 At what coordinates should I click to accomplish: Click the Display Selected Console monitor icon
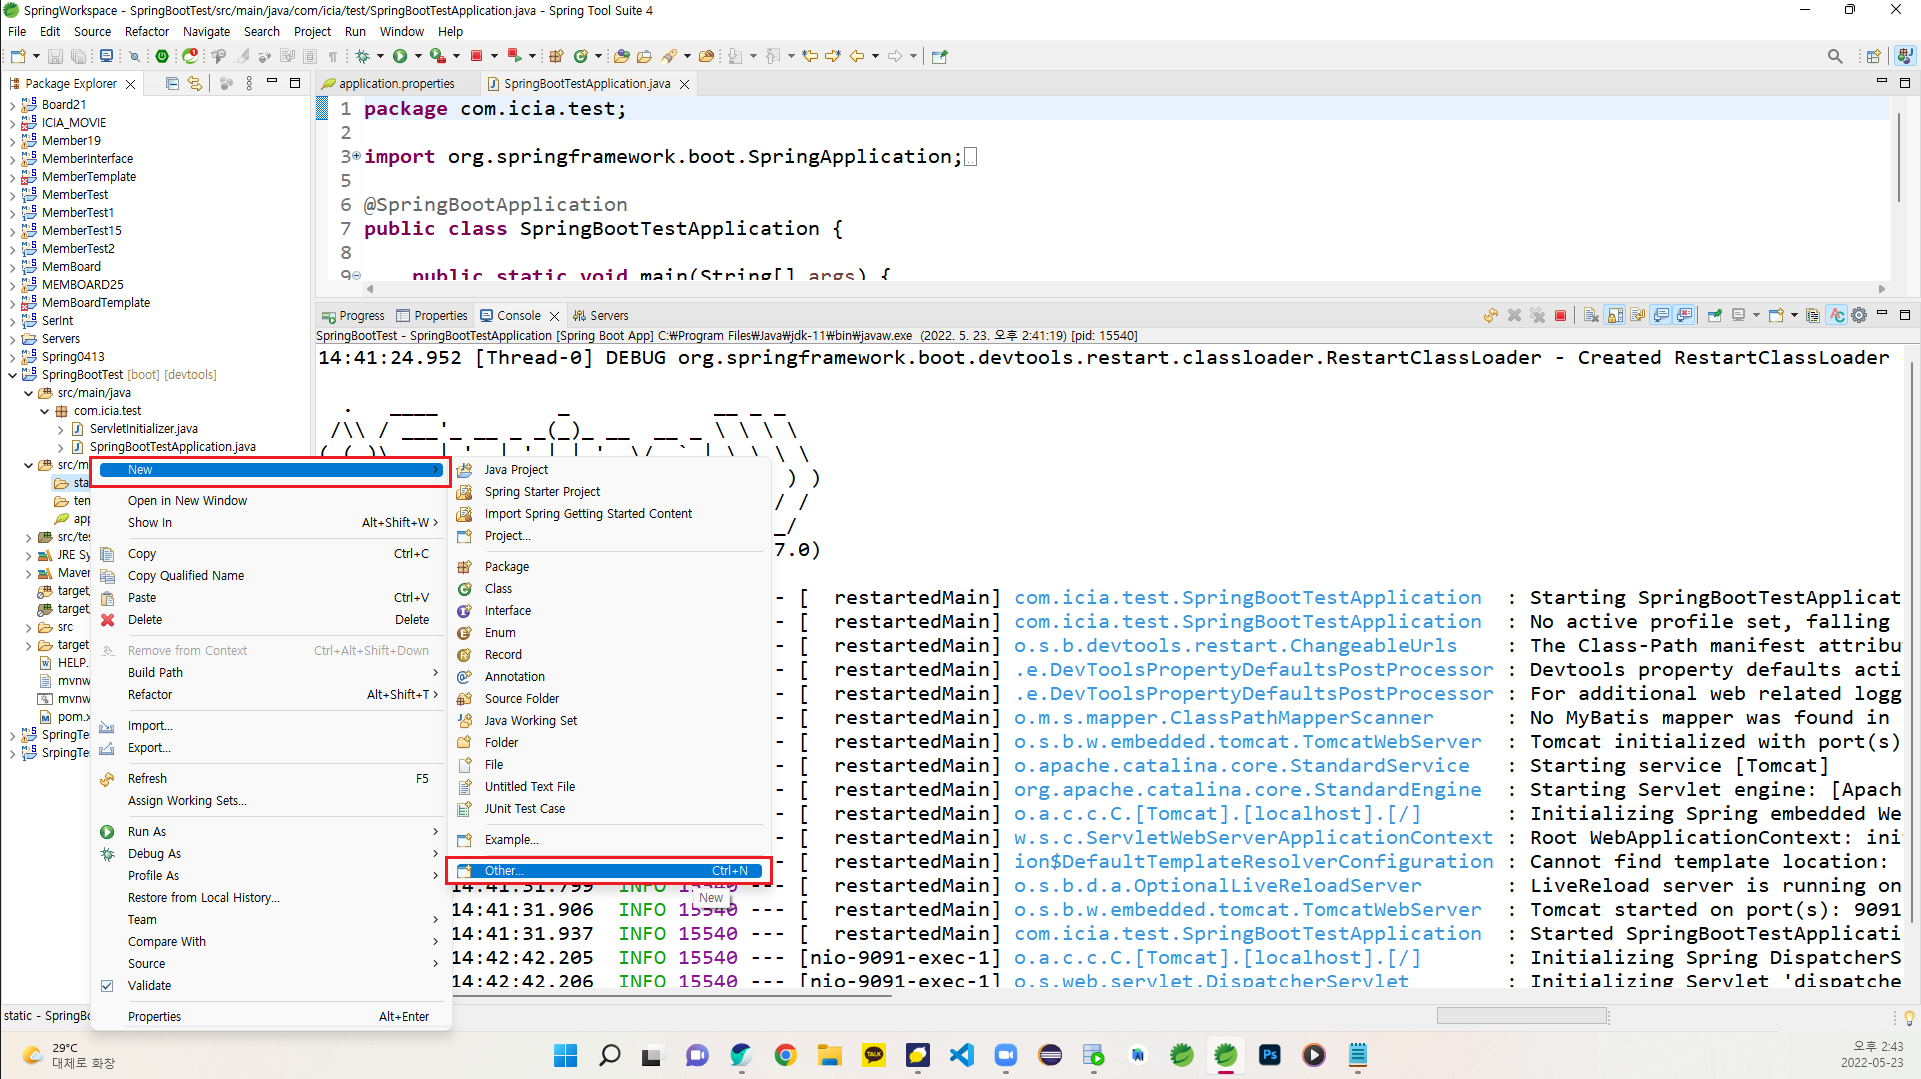click(1739, 316)
